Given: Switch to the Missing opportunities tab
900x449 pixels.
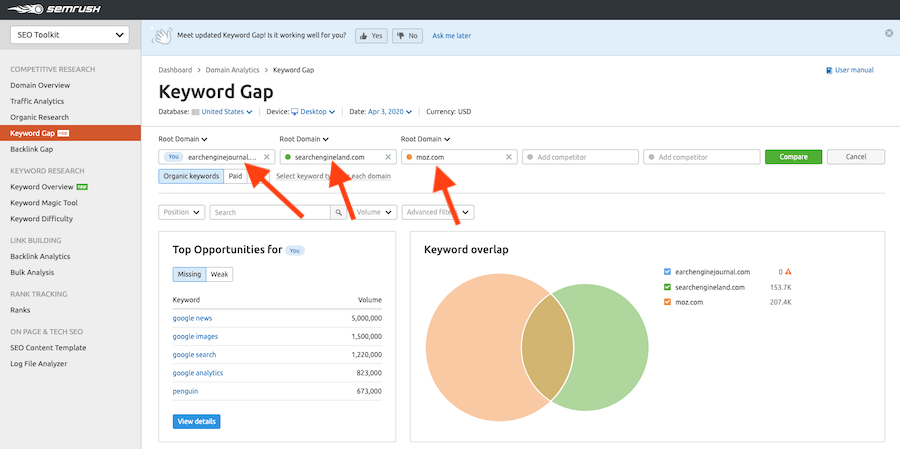Looking at the screenshot, I should [189, 274].
